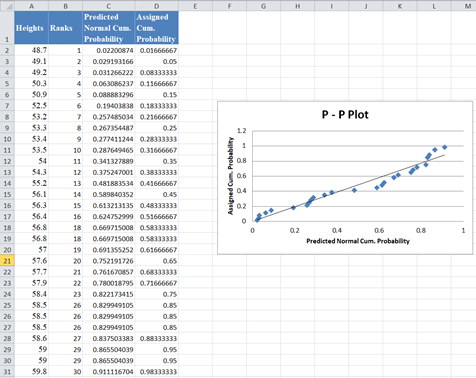This screenshot has width=476, height=378.
Task: Select the cell with height 58.6
Action: (x=31, y=338)
